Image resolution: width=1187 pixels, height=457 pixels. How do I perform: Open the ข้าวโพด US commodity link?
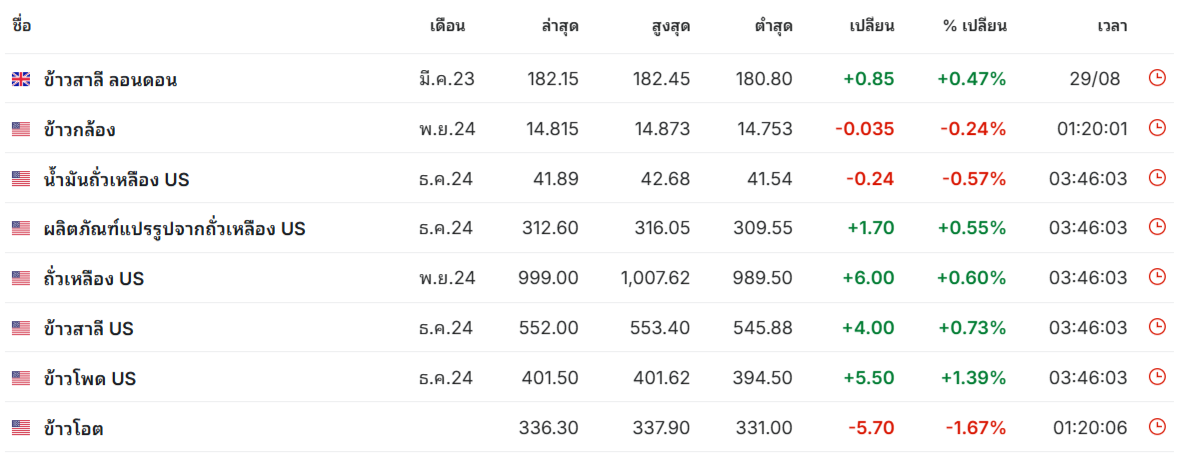[x=89, y=379]
